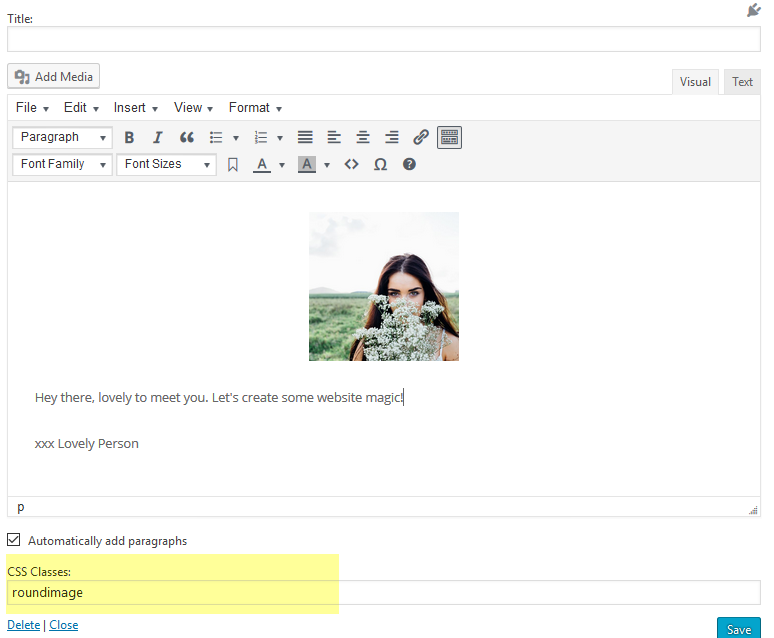Open the Font Sizes dropdown
This screenshot has height=638, width=774.
166,164
